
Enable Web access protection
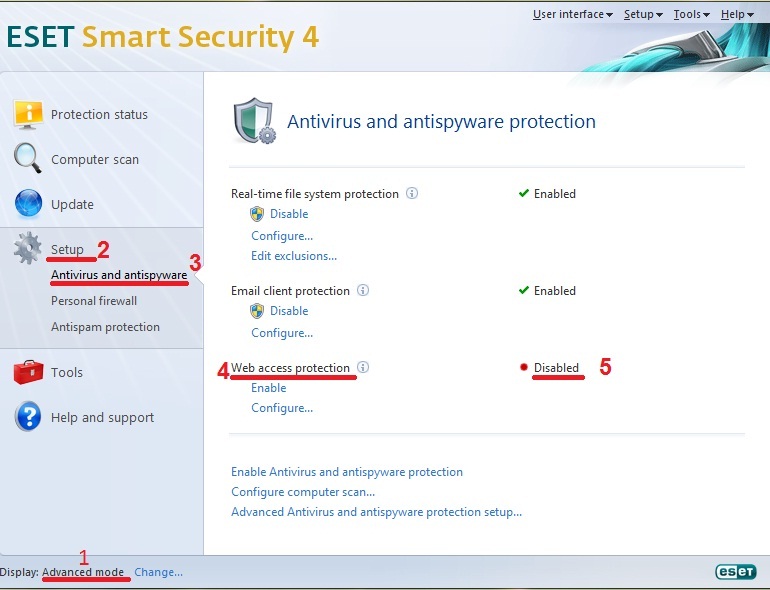(269, 388)
